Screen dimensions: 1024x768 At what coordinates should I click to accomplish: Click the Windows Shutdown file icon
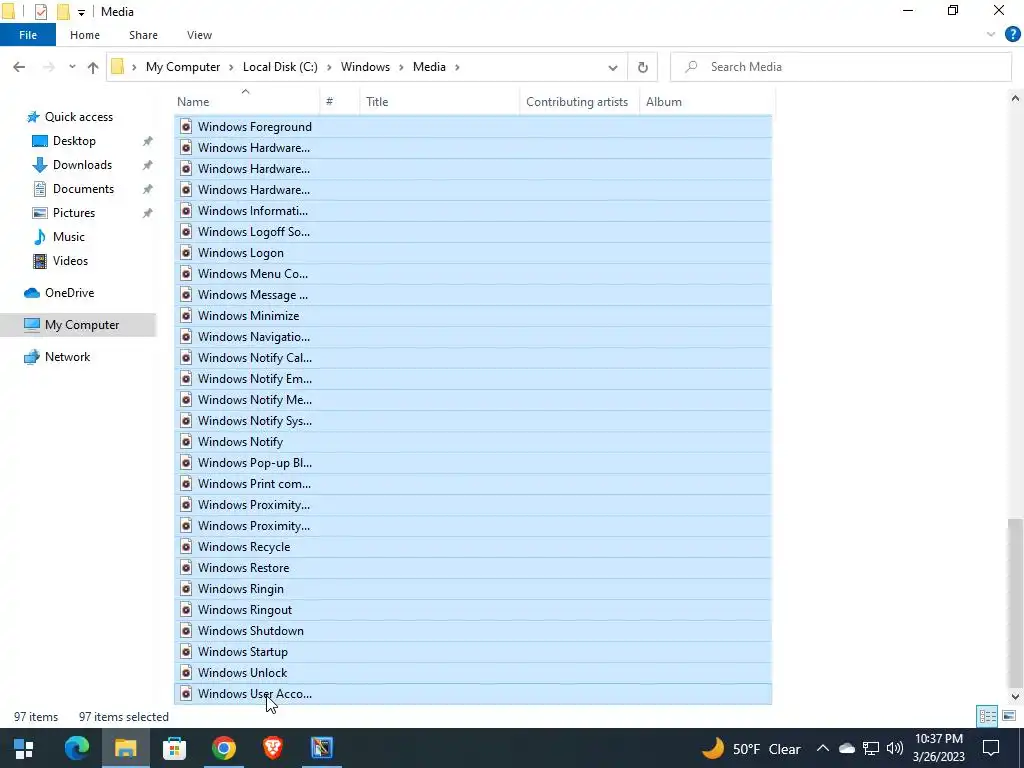tap(186, 630)
